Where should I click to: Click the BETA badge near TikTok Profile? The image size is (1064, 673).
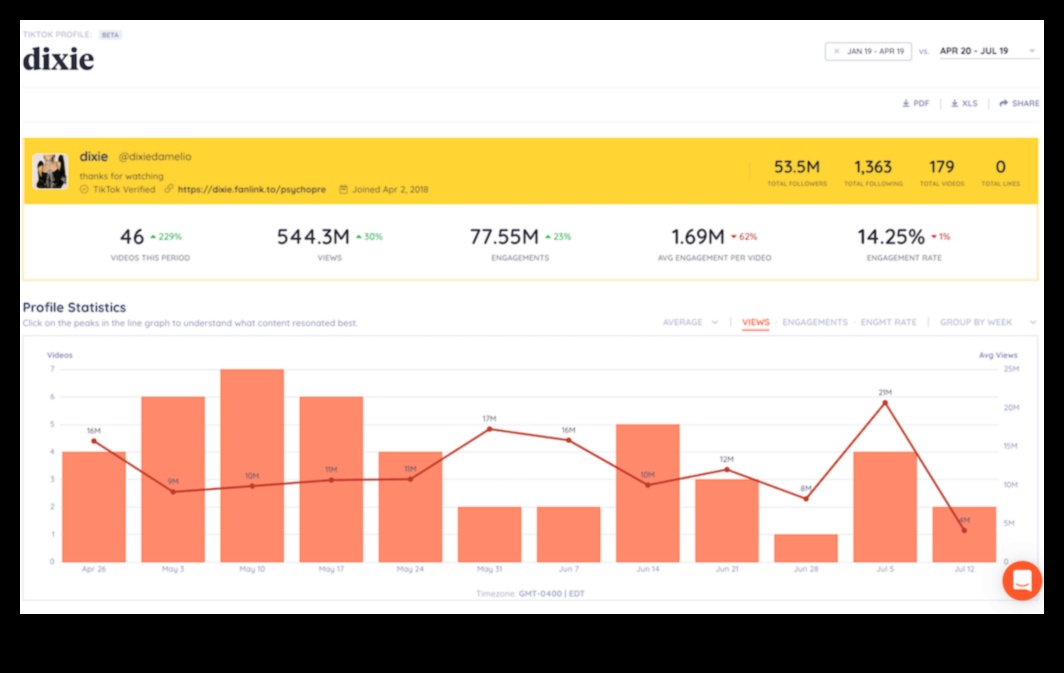[110, 33]
